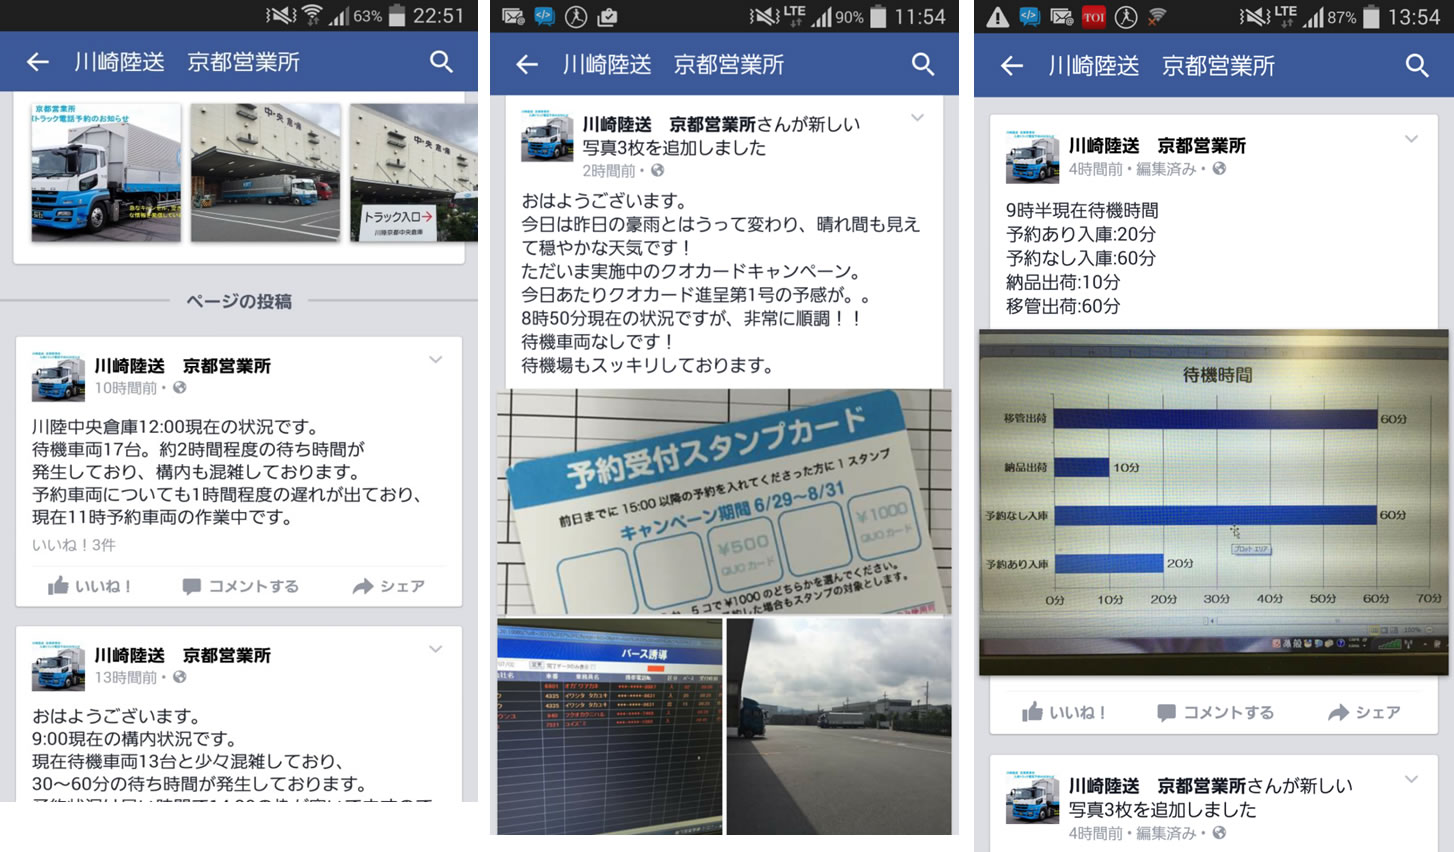
Task: Tap the back arrow in the middle phone screen
Action: coord(527,65)
